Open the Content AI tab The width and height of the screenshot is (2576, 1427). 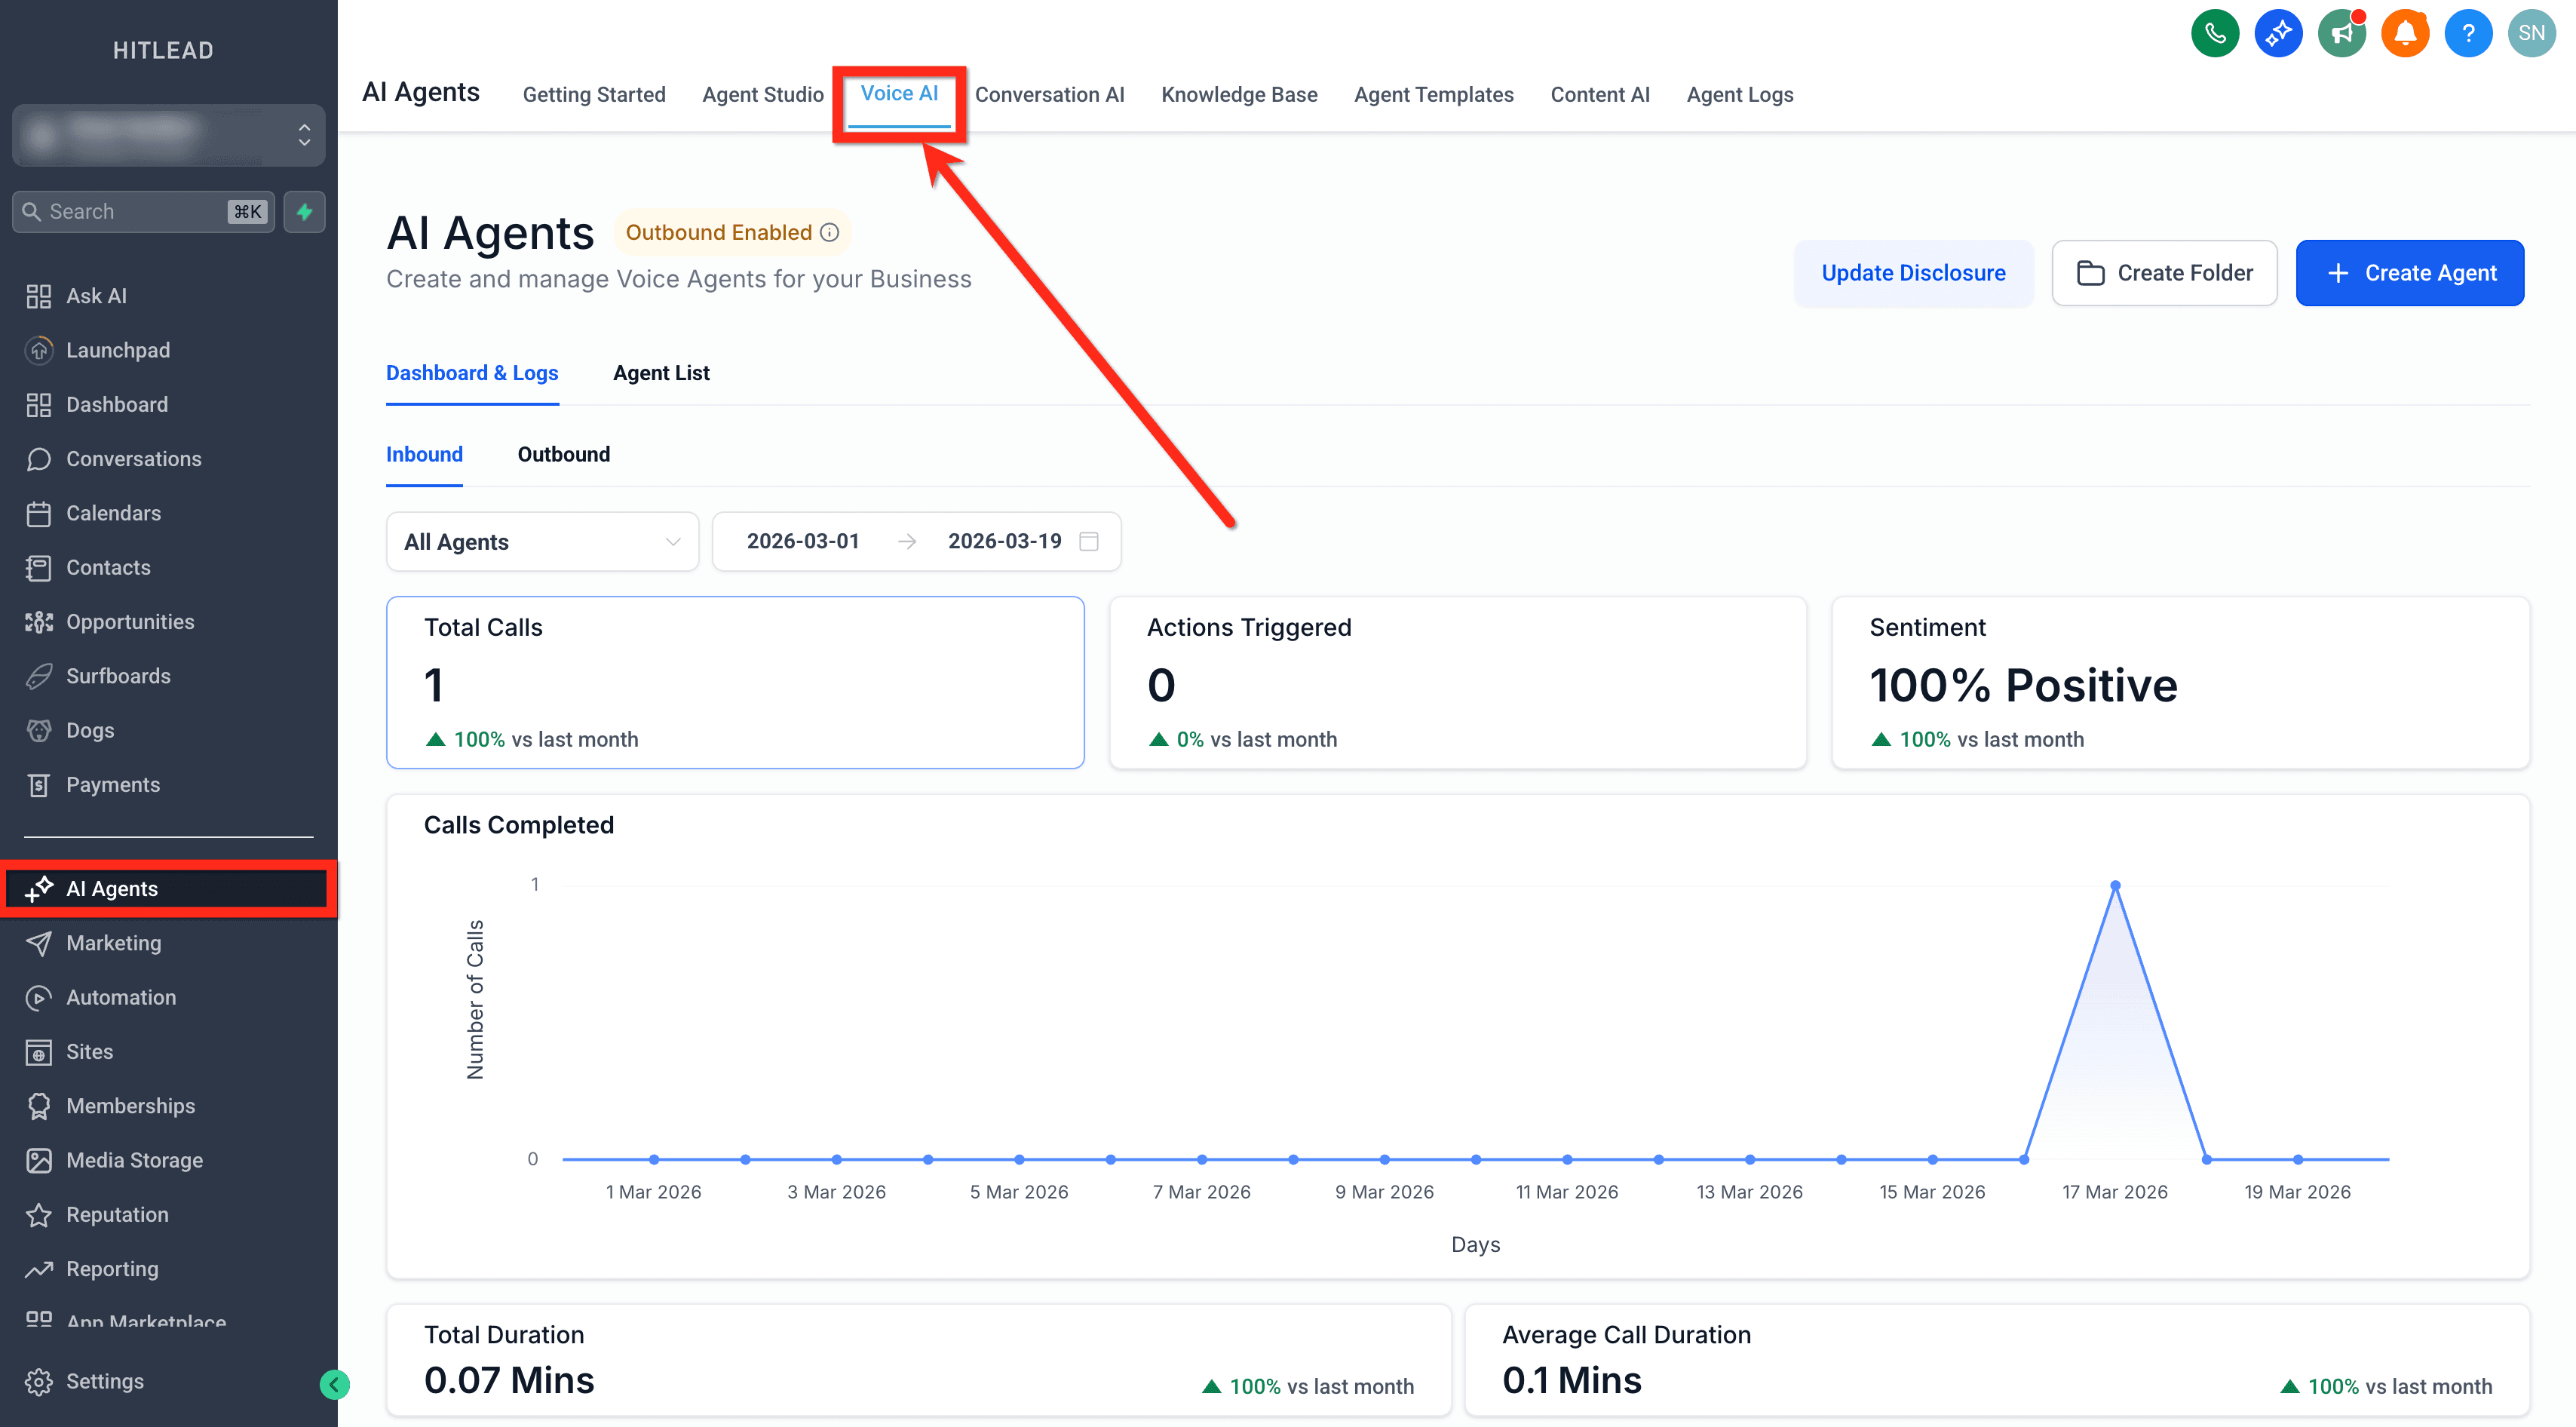[1600, 94]
